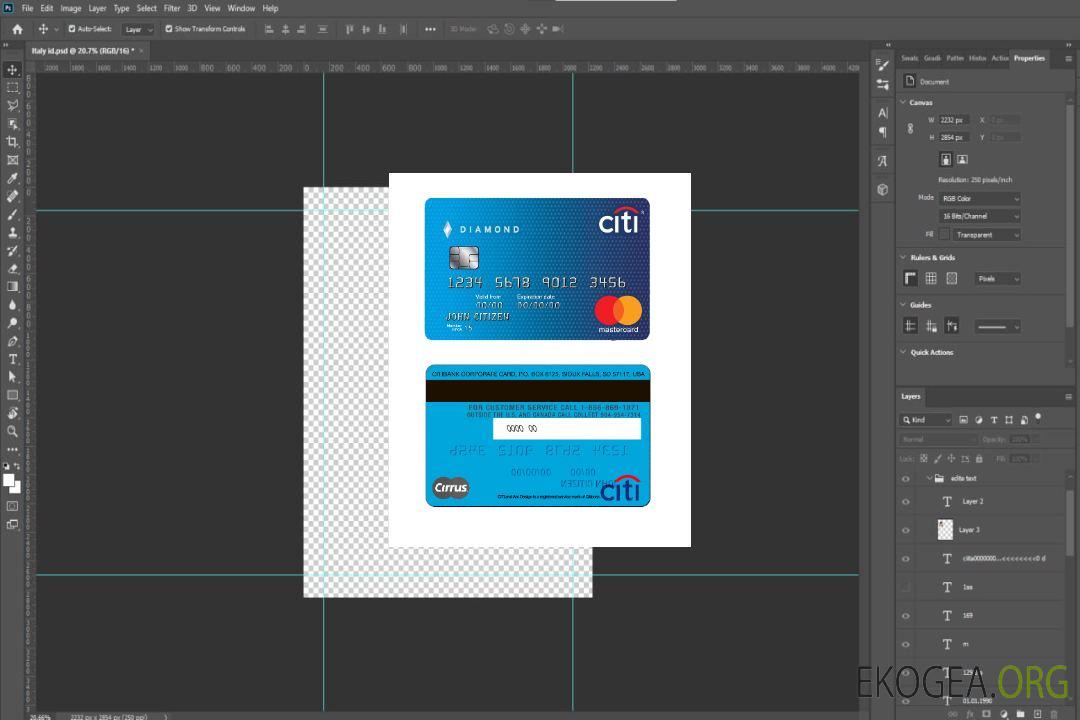Screen dimensions: 1080x720
Task: Open the Filter menu
Action: click(x=172, y=8)
